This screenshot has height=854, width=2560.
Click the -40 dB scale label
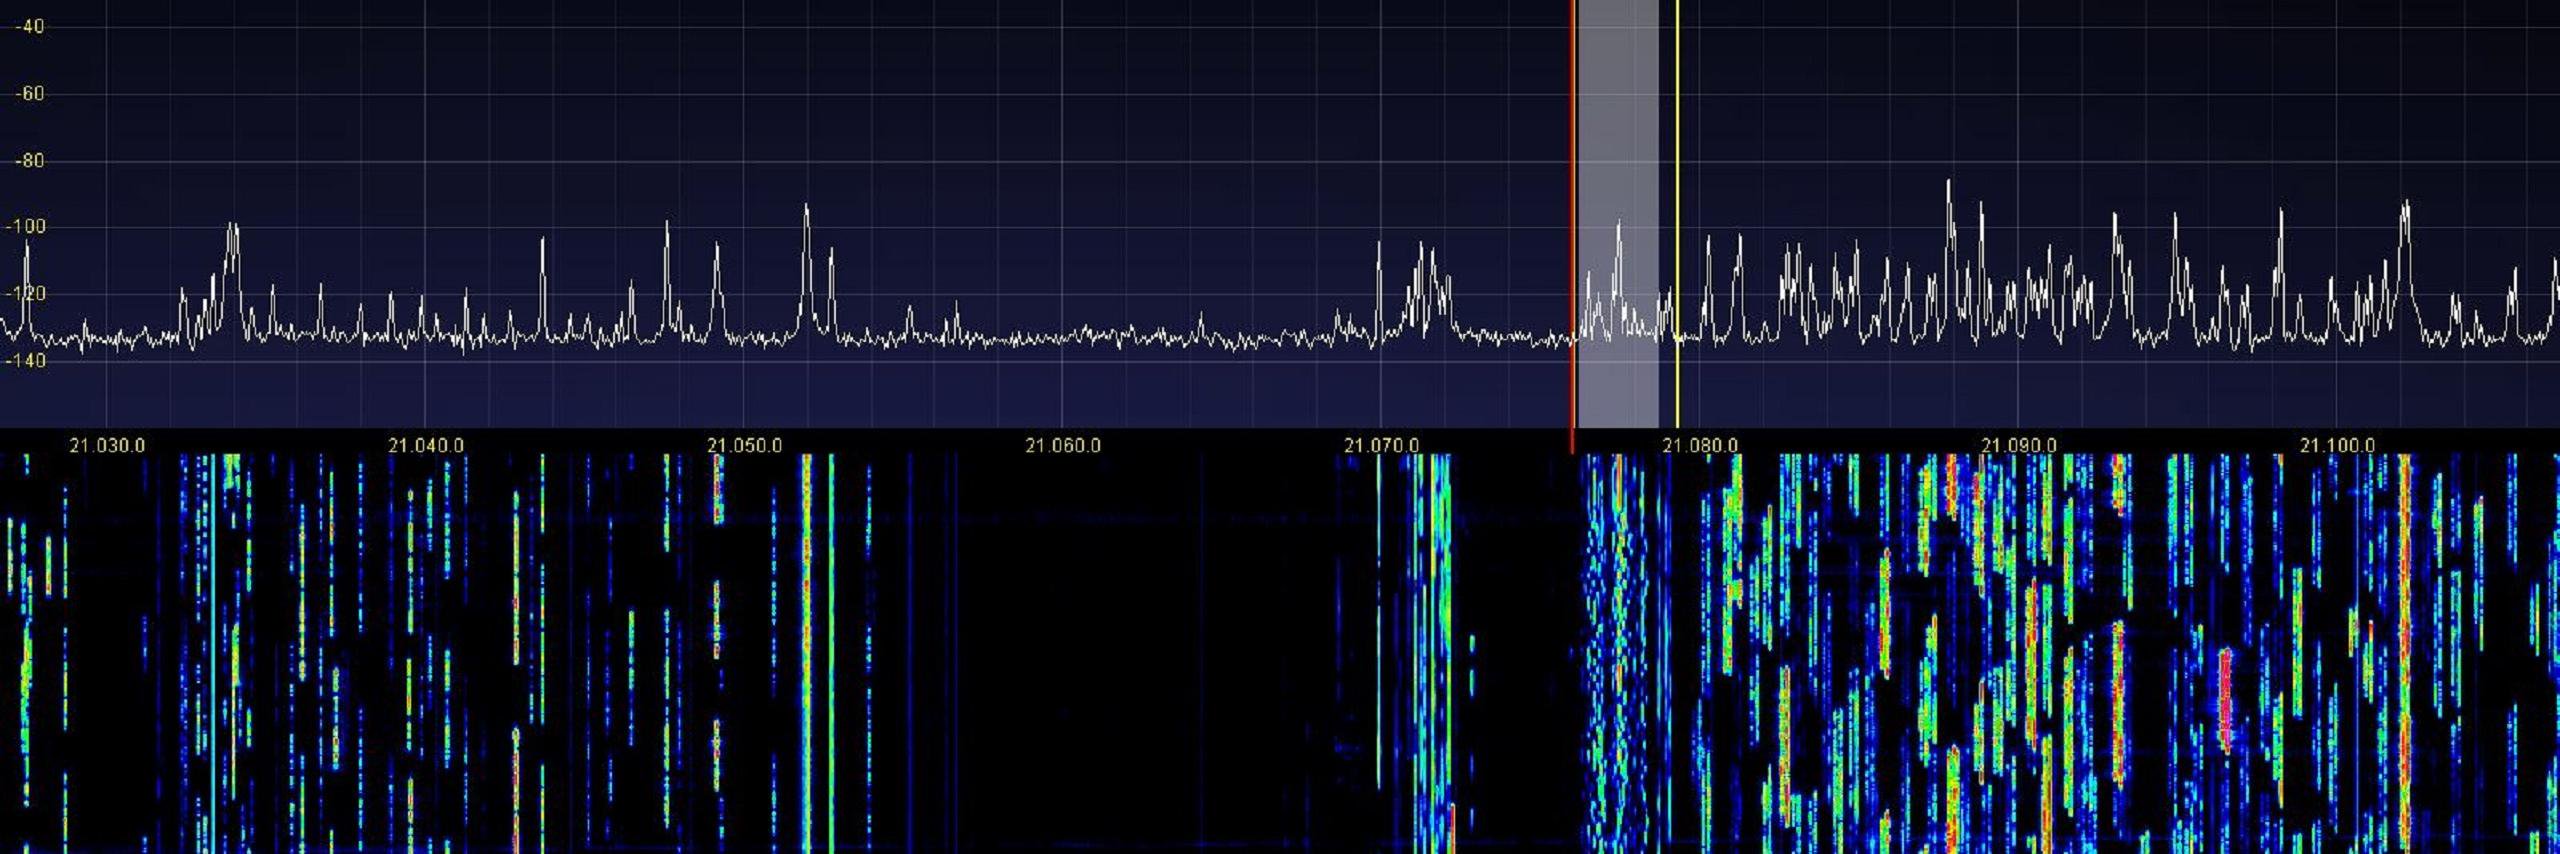point(28,27)
